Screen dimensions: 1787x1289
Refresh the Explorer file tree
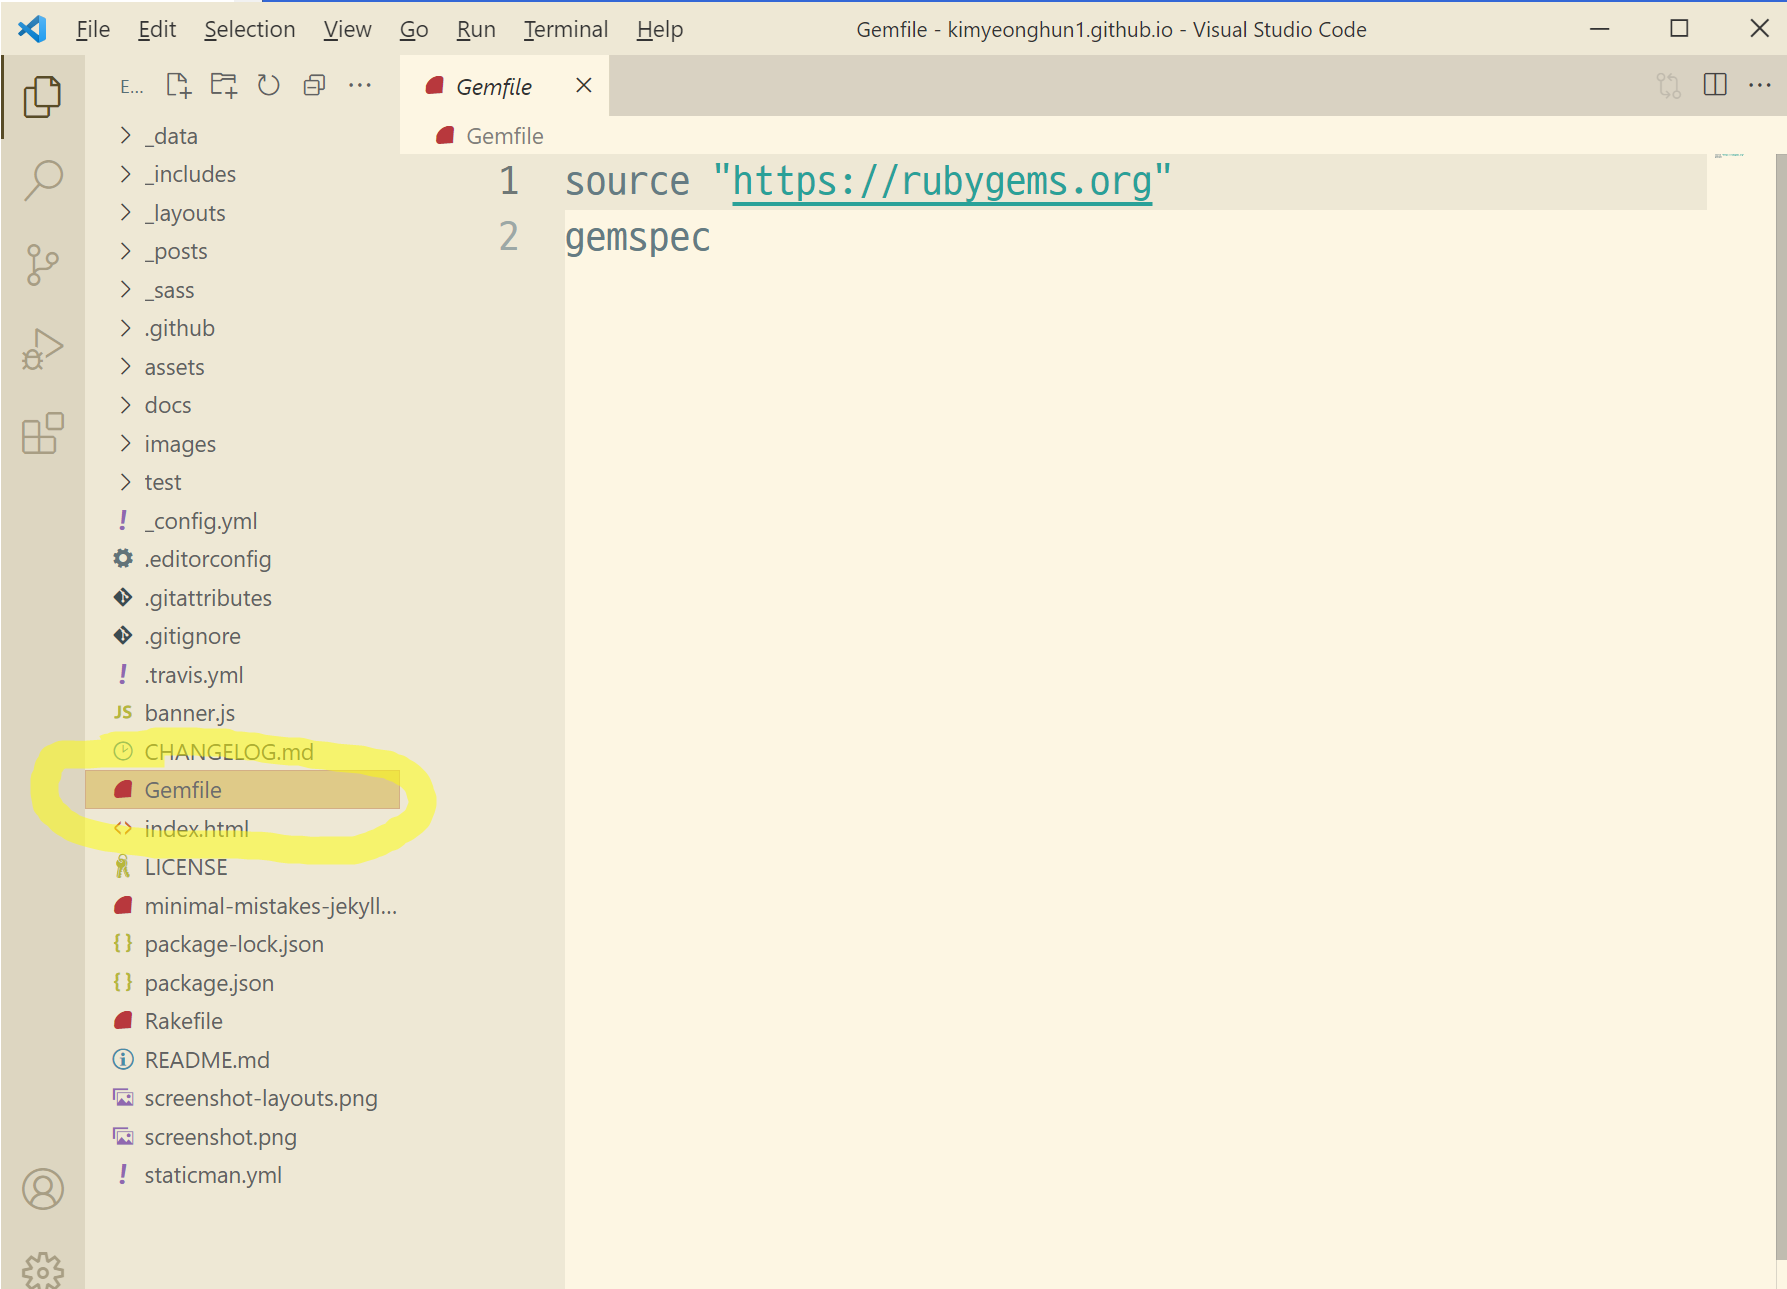coord(268,86)
